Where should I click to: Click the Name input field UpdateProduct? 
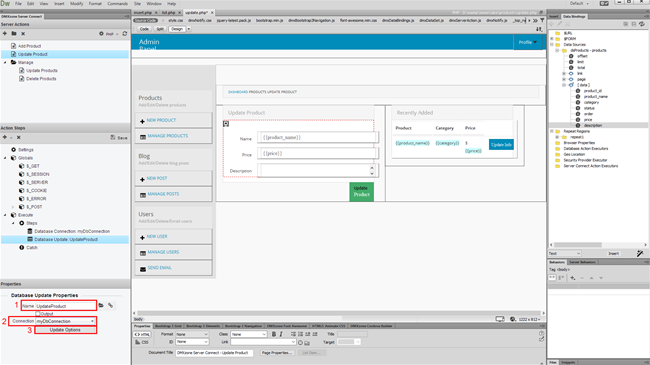click(x=65, y=306)
